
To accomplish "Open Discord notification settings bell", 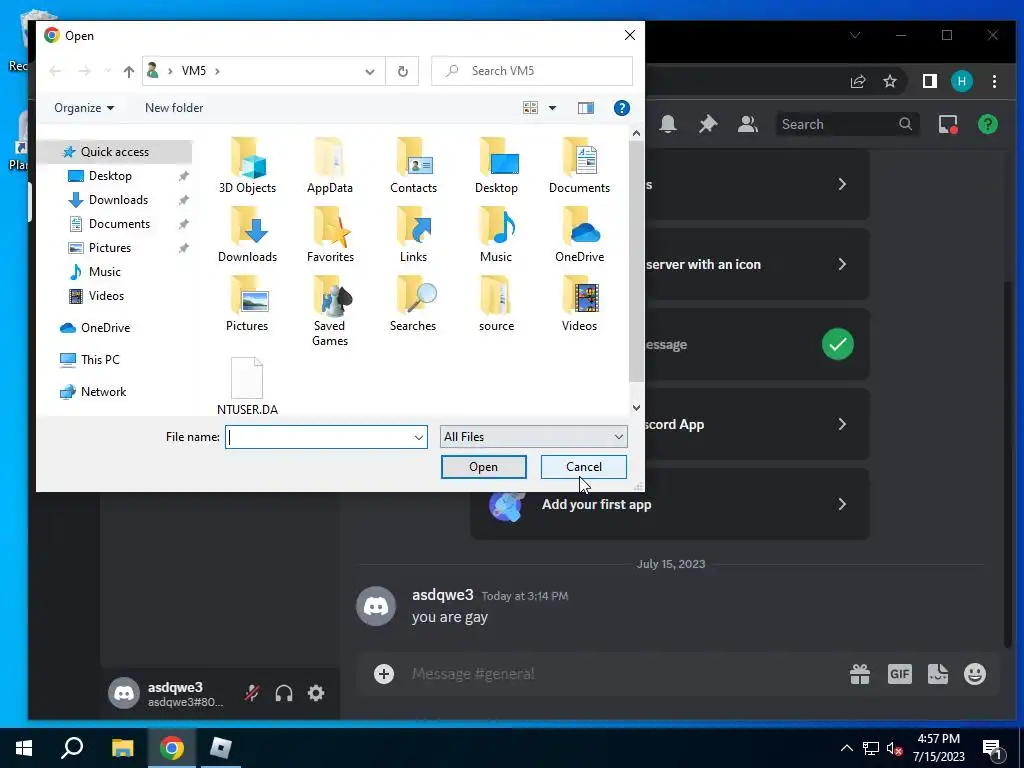I will point(667,124).
